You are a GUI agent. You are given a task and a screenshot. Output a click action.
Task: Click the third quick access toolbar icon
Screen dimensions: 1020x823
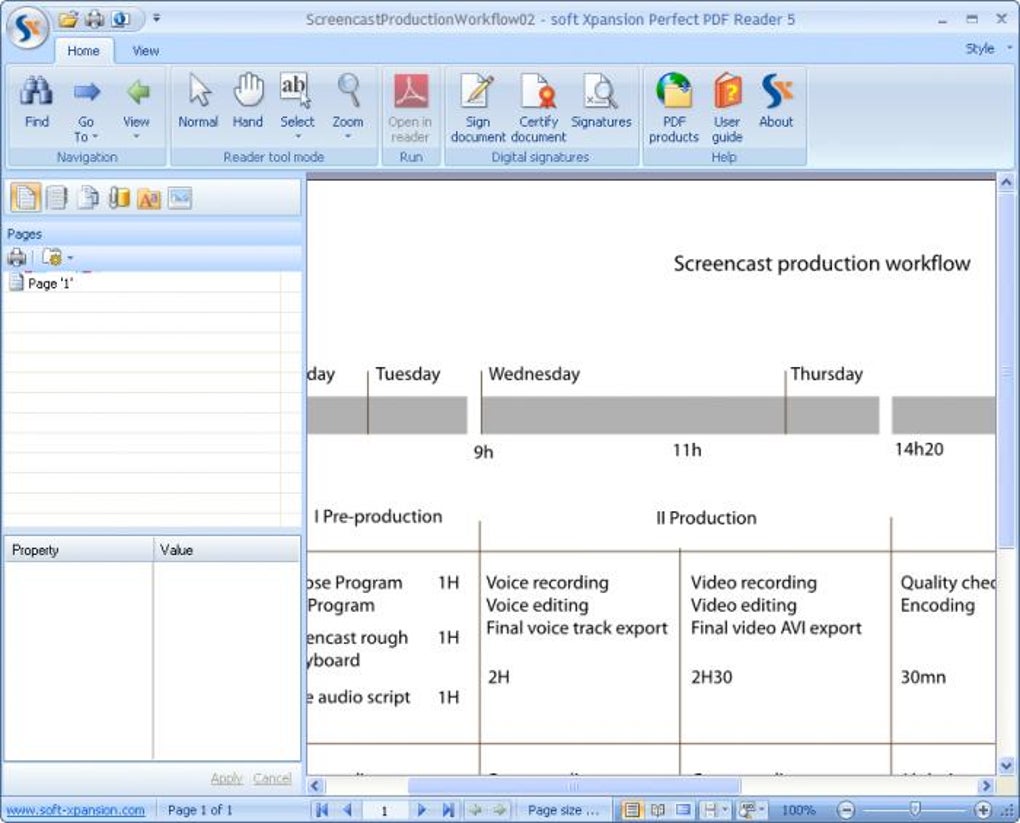tap(120, 20)
